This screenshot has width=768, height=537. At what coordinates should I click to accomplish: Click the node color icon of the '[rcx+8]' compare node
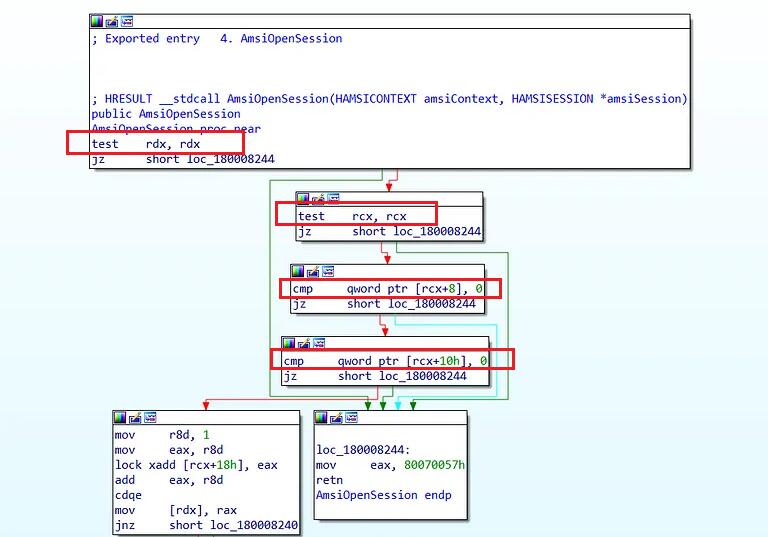coord(298,271)
